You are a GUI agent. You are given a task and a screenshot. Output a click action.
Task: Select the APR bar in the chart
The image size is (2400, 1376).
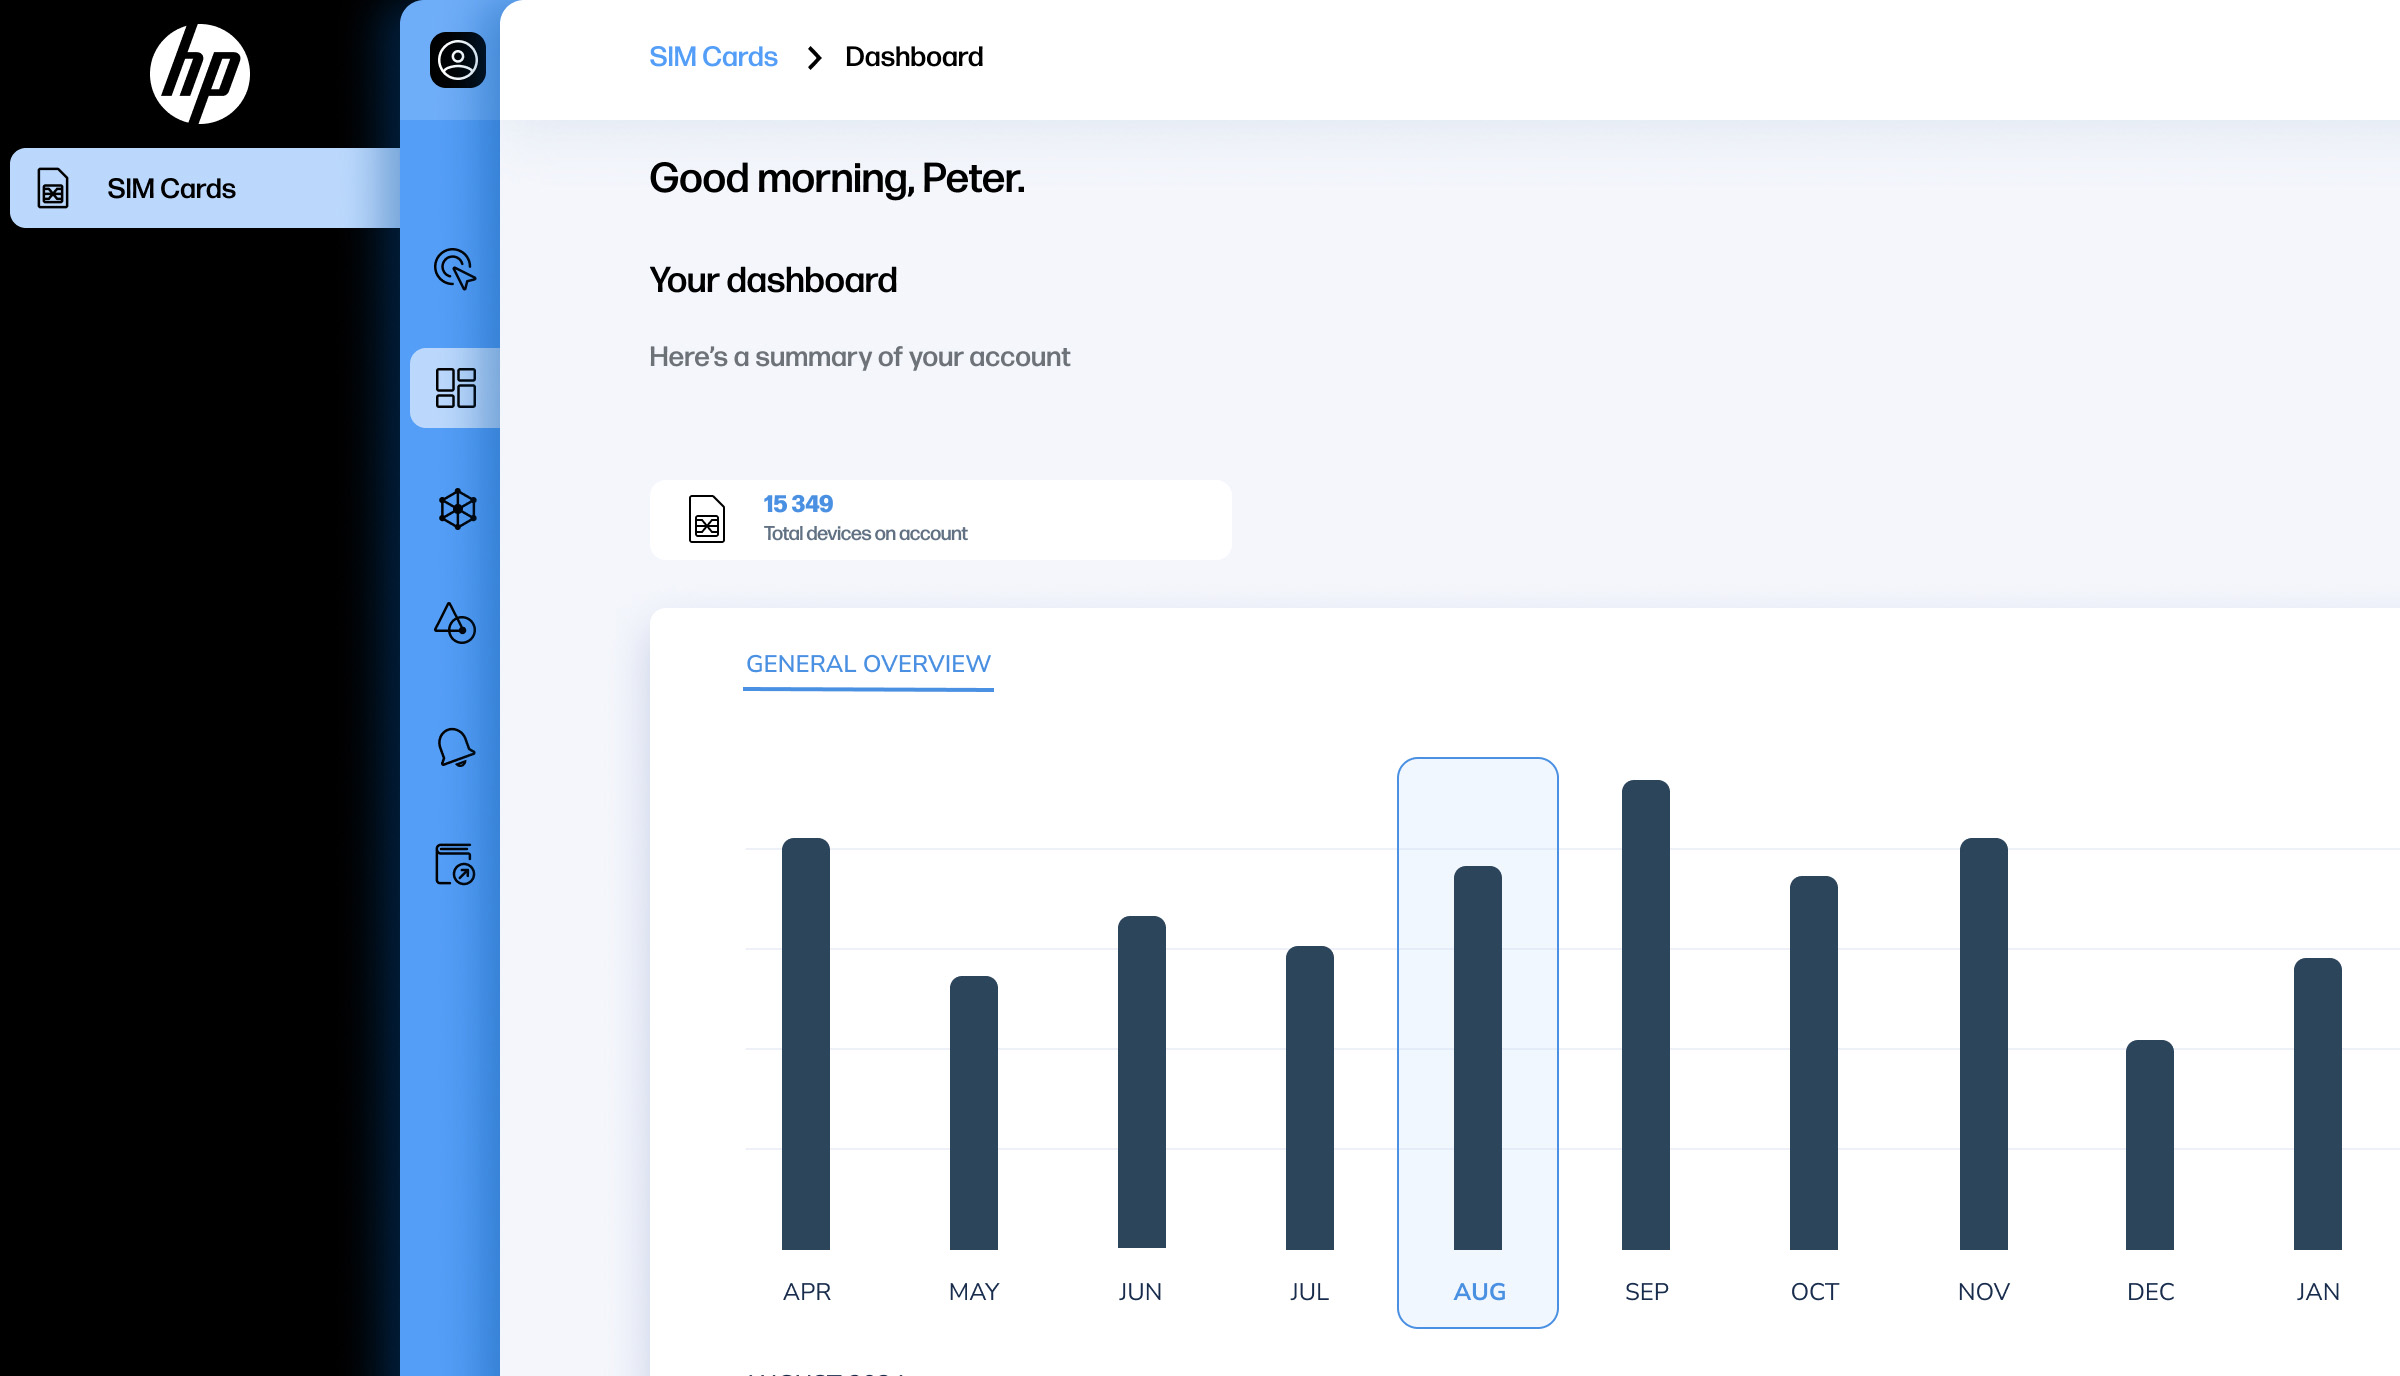click(x=806, y=1043)
